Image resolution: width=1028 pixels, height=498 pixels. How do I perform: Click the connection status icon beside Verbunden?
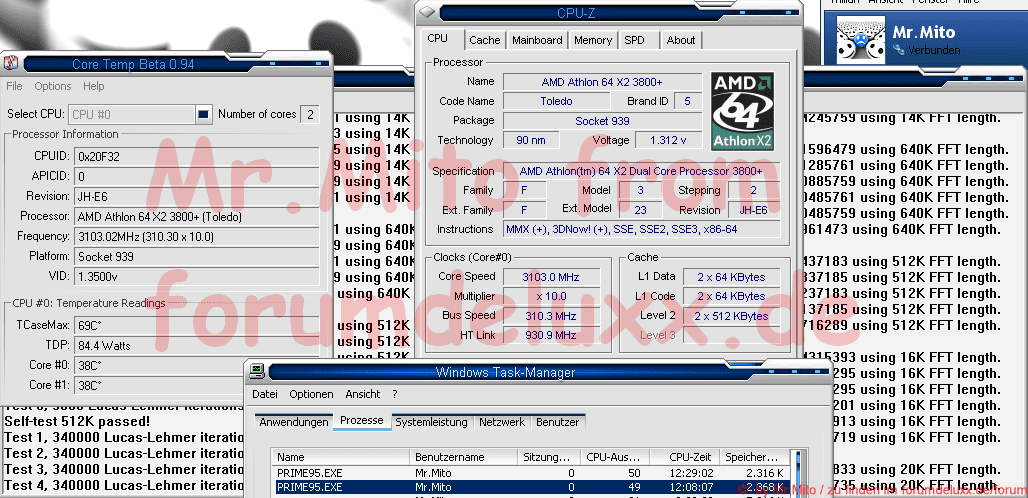click(x=897, y=50)
